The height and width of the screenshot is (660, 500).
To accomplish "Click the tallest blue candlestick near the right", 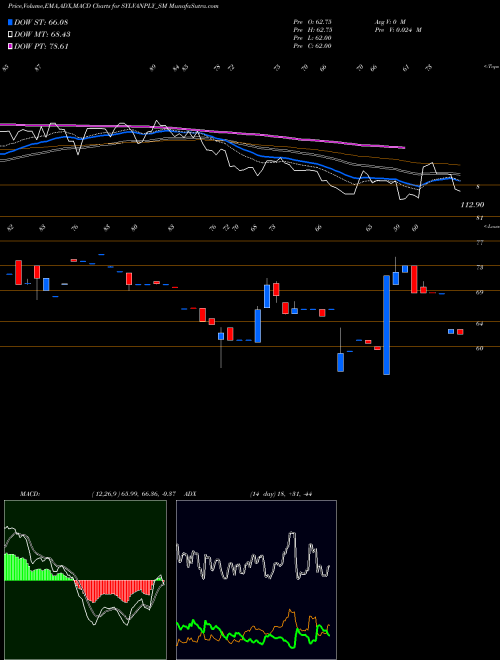I will click(x=386, y=325).
